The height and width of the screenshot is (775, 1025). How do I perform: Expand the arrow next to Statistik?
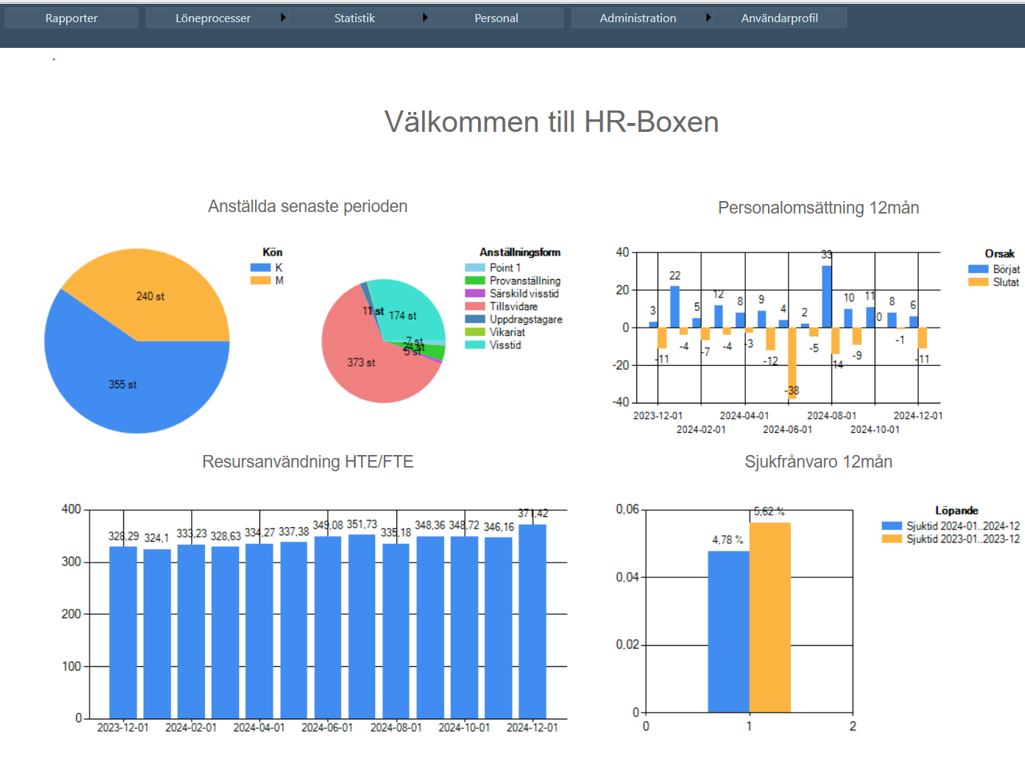coord(425,18)
